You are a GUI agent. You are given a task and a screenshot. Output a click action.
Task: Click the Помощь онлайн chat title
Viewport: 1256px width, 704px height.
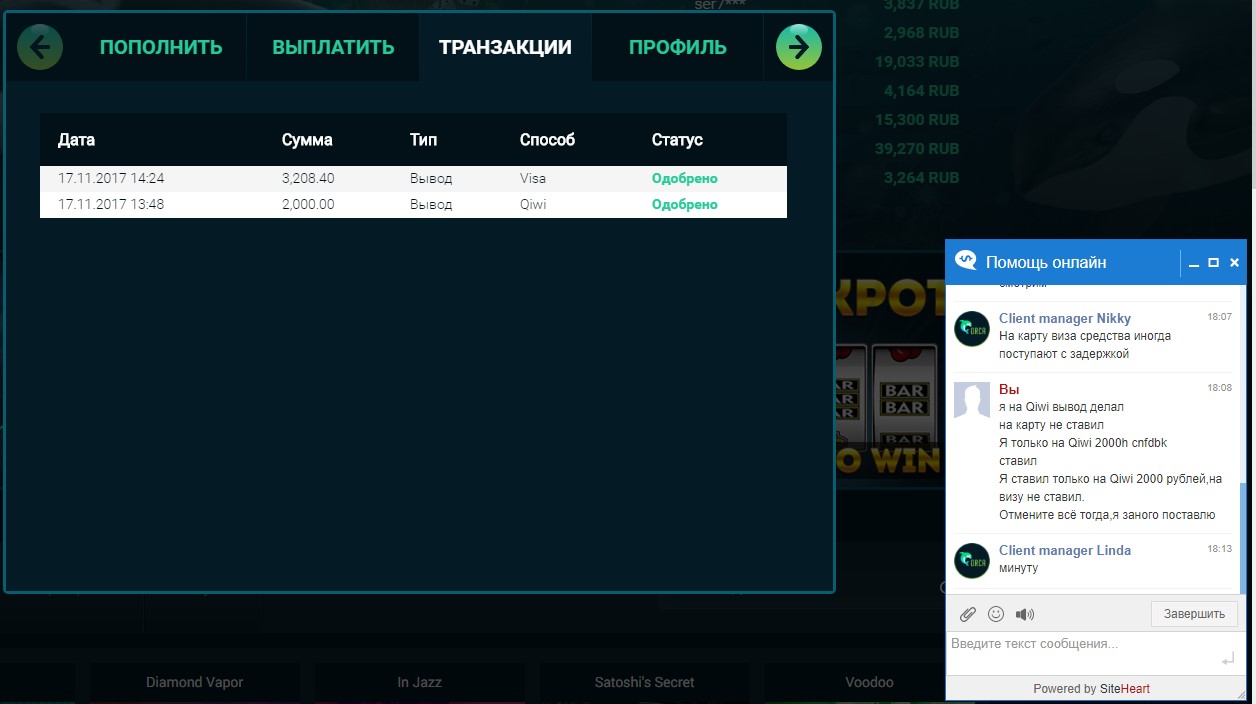tap(1046, 262)
